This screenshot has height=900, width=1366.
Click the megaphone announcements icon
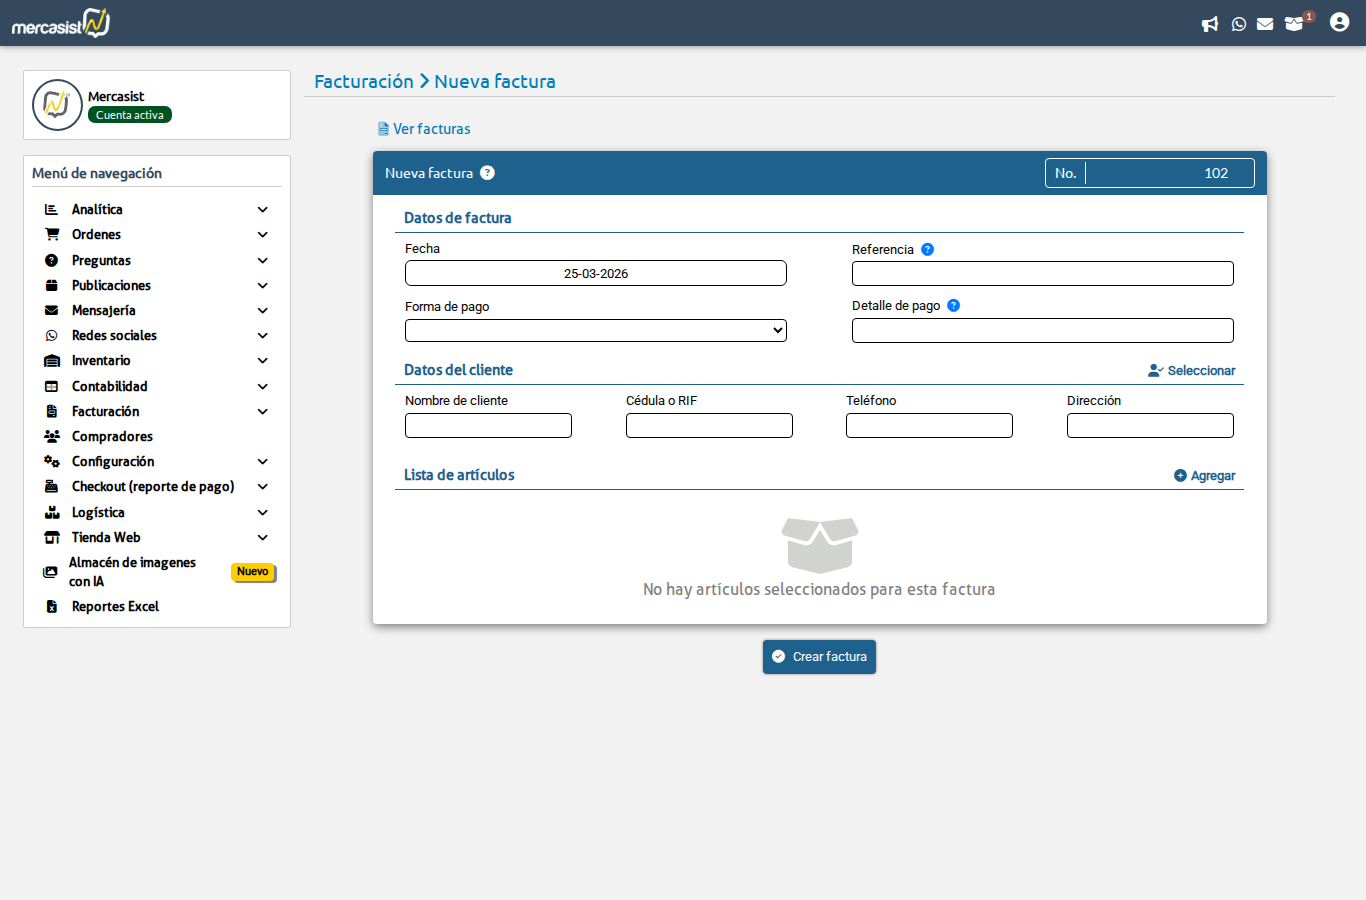coord(1210,24)
